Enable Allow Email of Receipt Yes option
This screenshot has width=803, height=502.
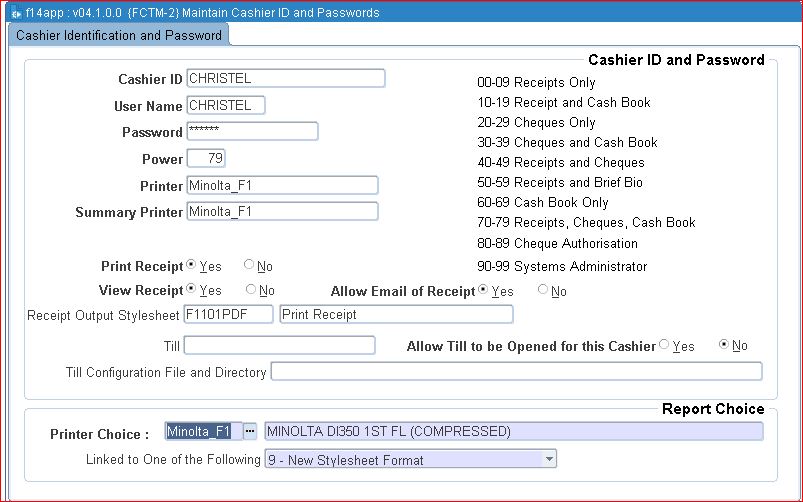click(x=485, y=290)
